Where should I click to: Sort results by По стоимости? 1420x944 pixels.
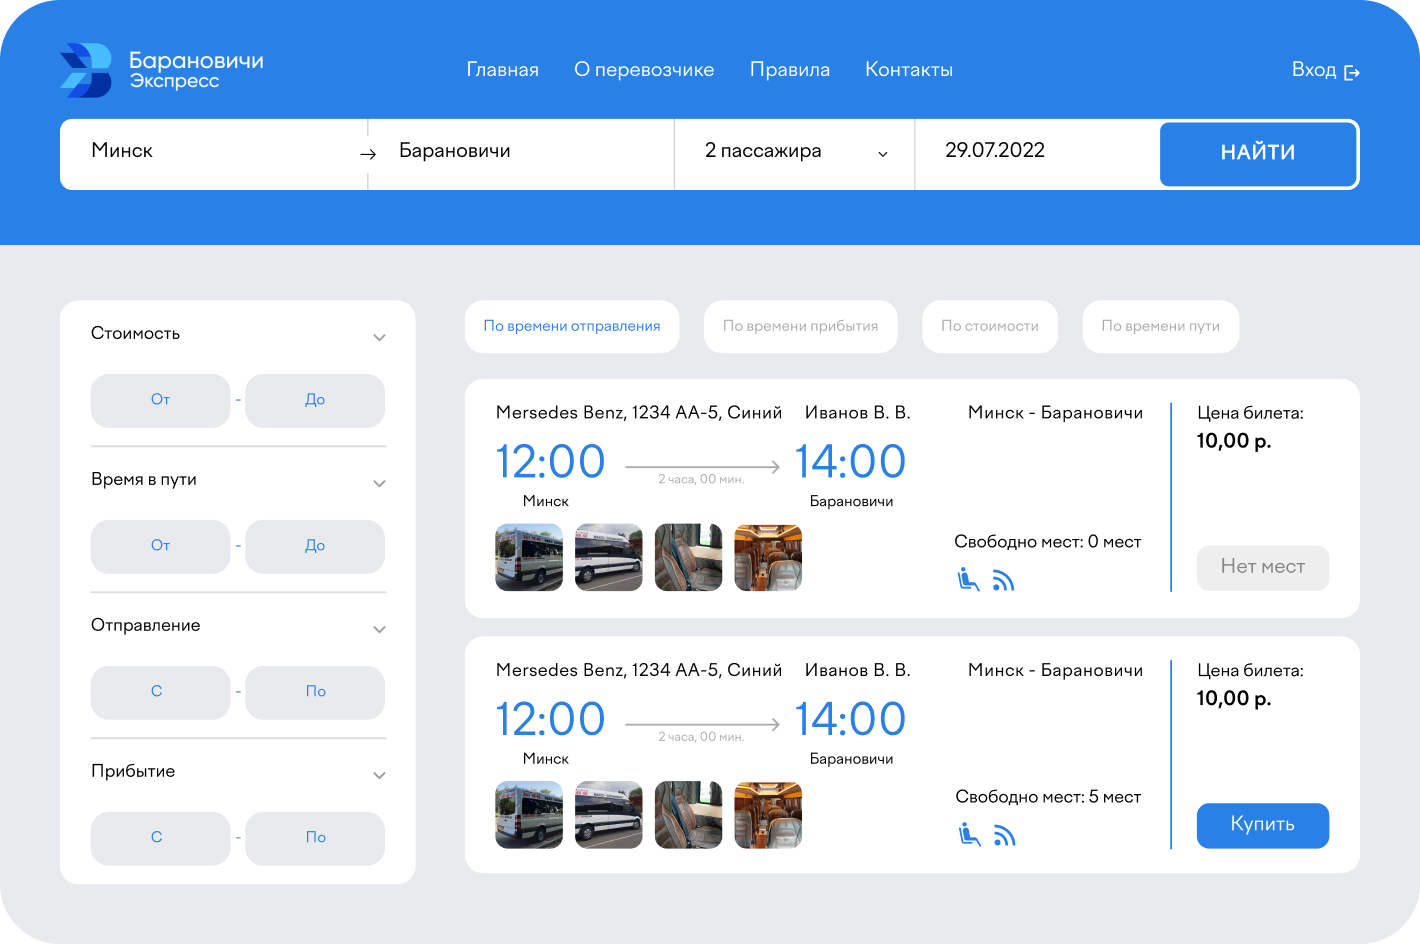[989, 326]
